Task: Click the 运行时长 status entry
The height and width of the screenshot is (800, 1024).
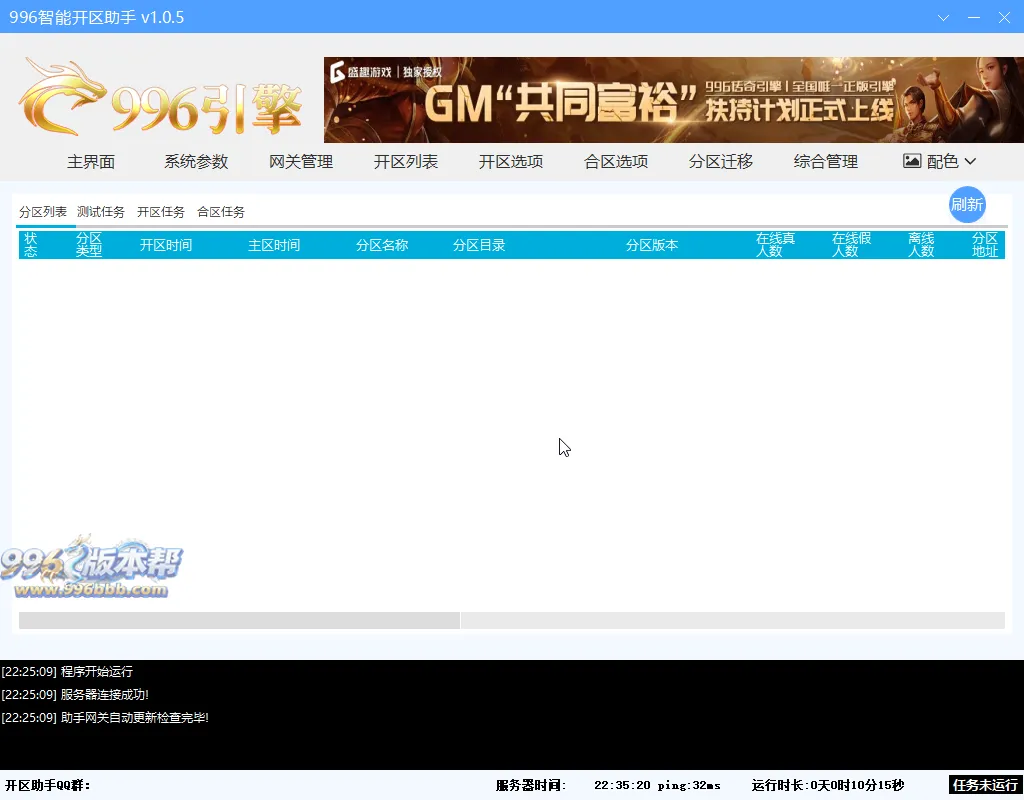Action: tap(827, 786)
